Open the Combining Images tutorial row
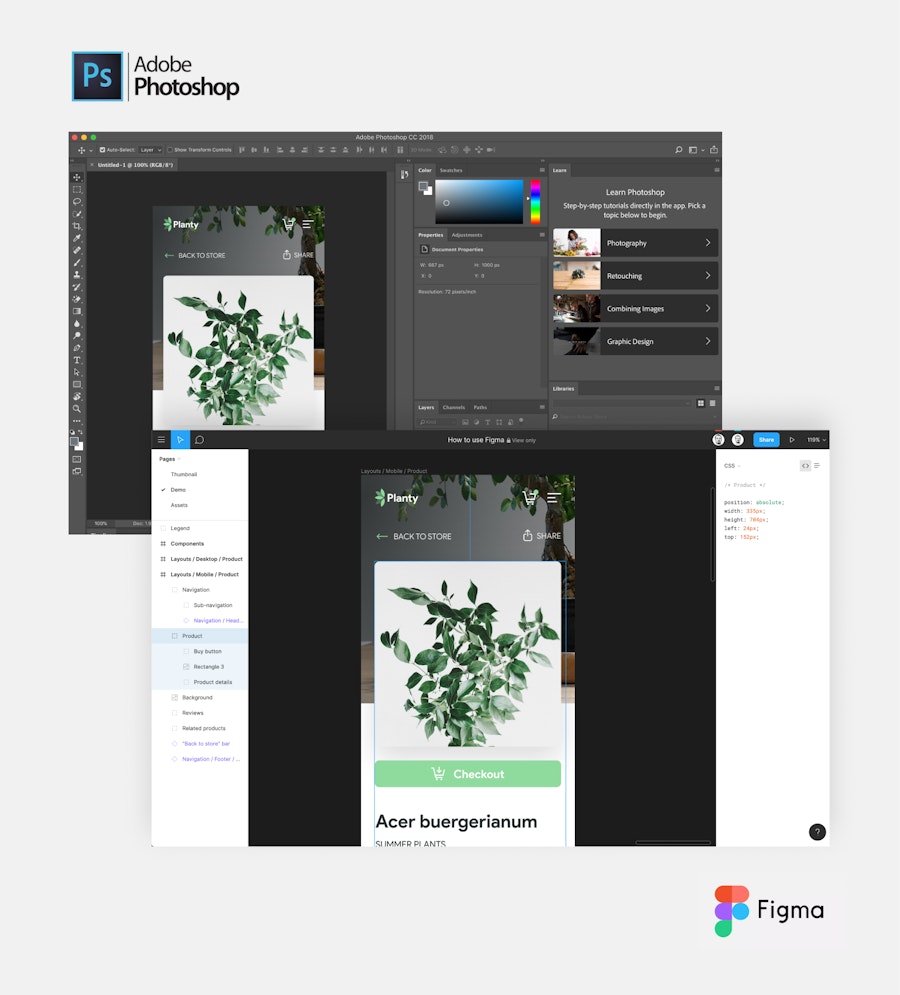900x995 pixels. [635, 308]
